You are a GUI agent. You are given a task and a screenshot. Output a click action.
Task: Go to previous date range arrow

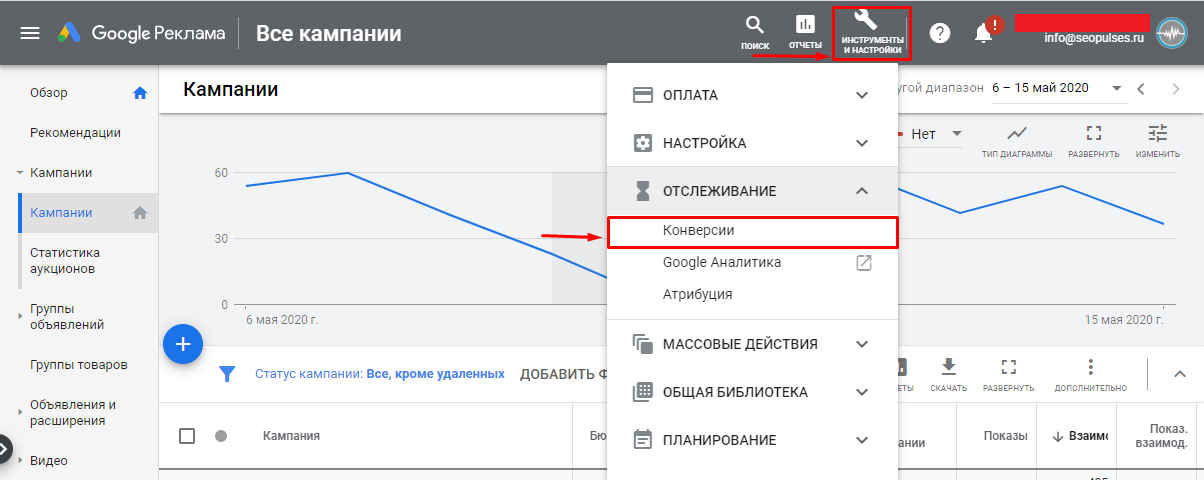[x=1140, y=89]
